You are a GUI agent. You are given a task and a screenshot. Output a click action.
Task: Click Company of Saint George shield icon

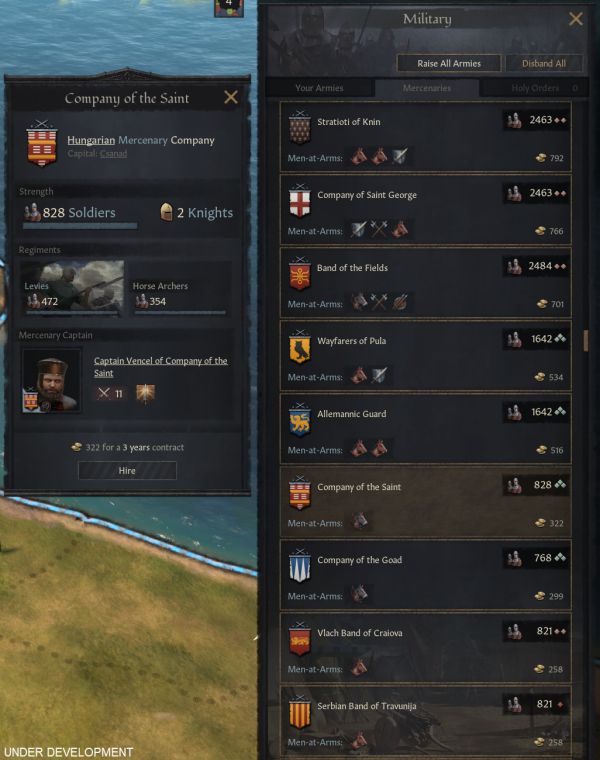point(300,201)
